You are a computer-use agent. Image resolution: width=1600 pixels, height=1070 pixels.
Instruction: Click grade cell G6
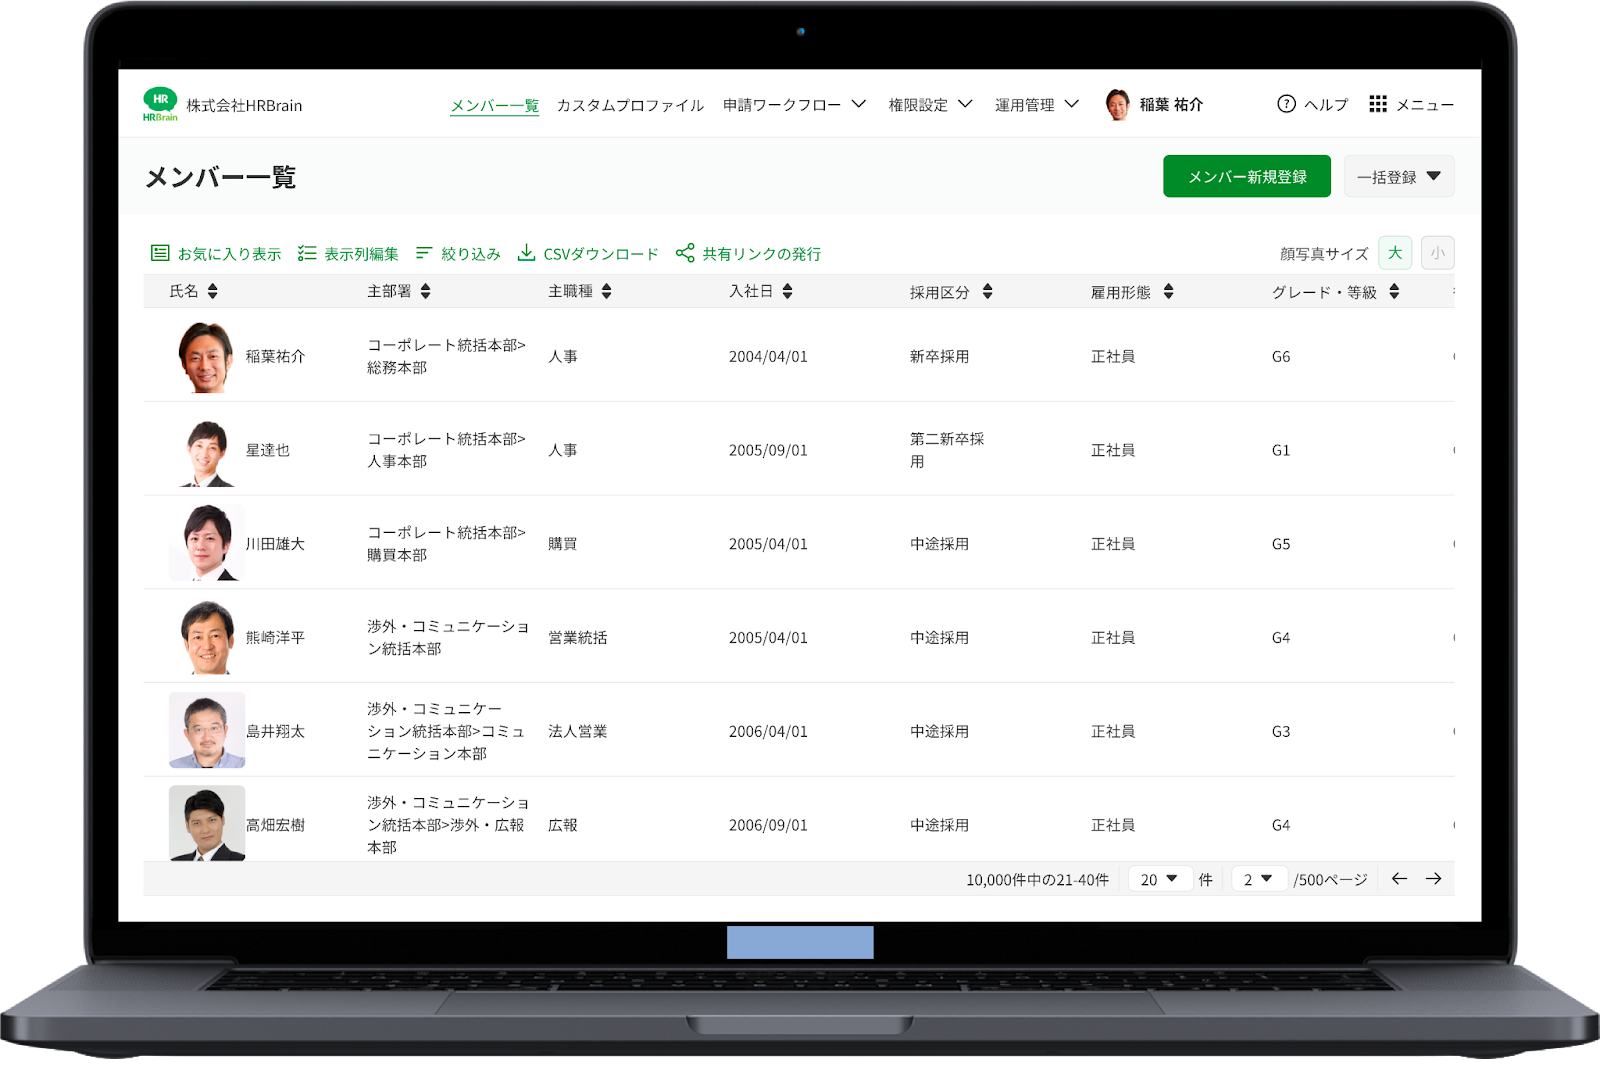(1281, 356)
